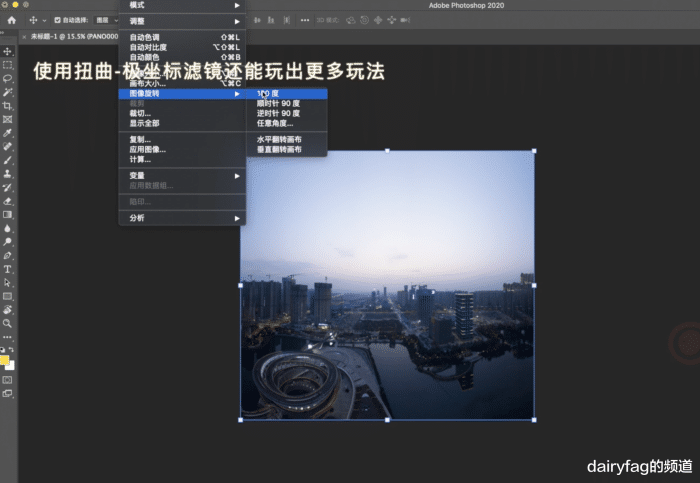
Task: Select 水平翻转画布 in the submenu
Action: pyautogui.click(x=287, y=140)
